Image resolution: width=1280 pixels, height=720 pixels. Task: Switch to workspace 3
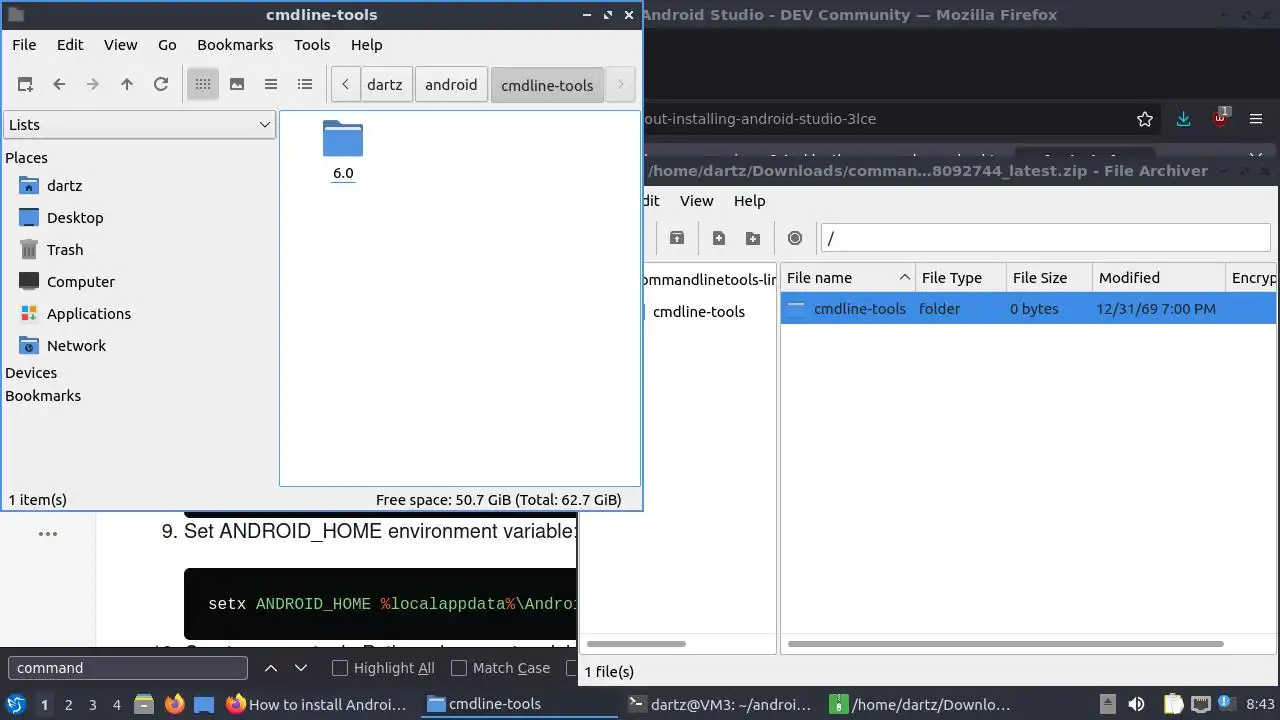(x=93, y=705)
